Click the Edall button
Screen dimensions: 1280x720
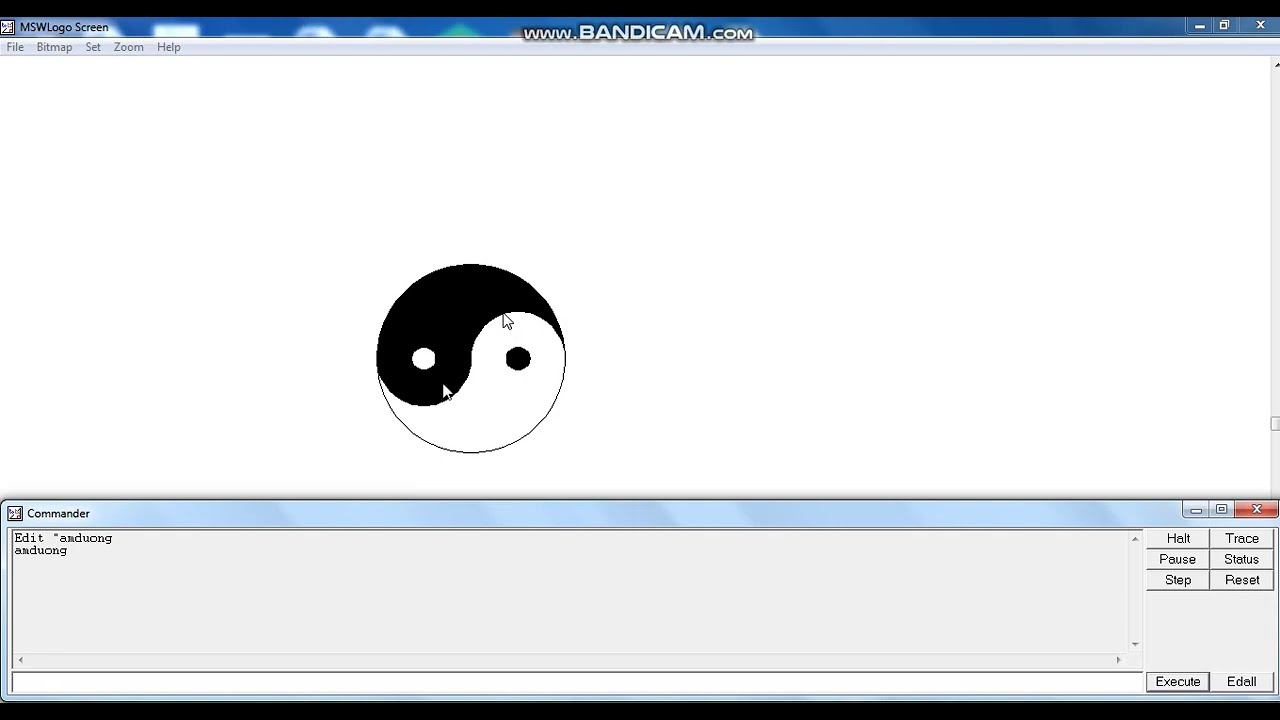(x=1242, y=682)
